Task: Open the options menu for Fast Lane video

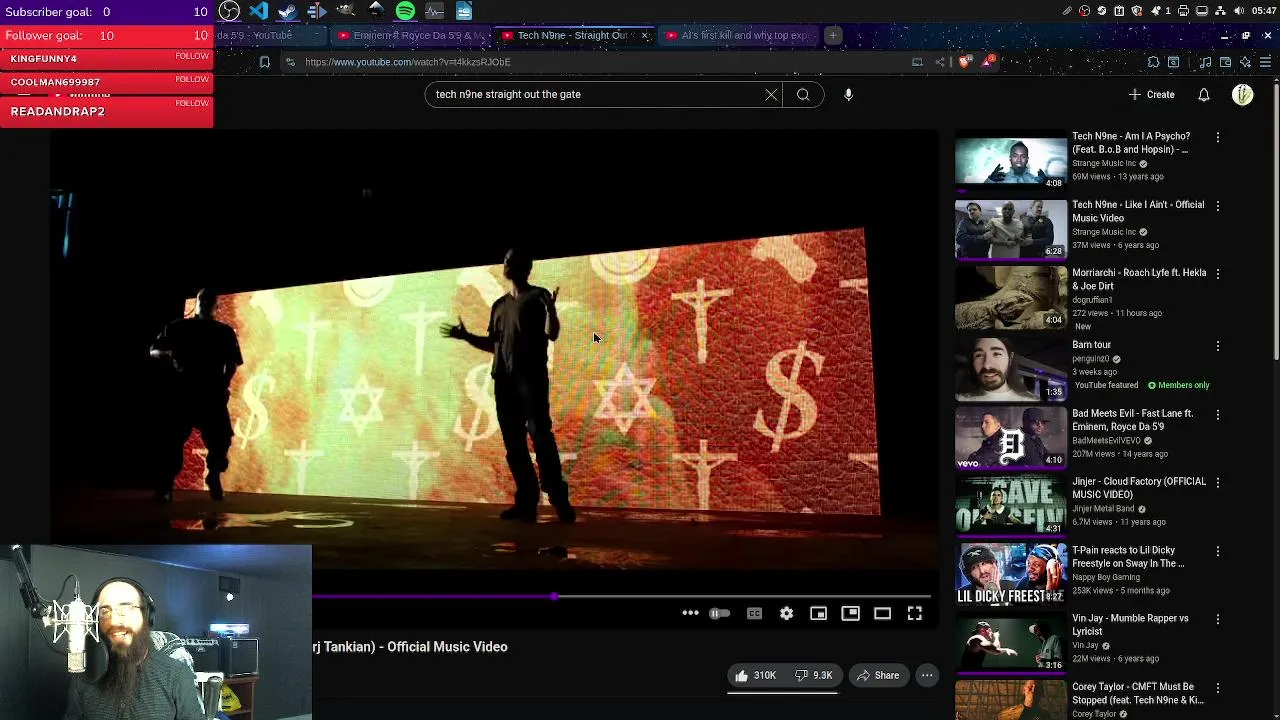Action: pos(1217,414)
